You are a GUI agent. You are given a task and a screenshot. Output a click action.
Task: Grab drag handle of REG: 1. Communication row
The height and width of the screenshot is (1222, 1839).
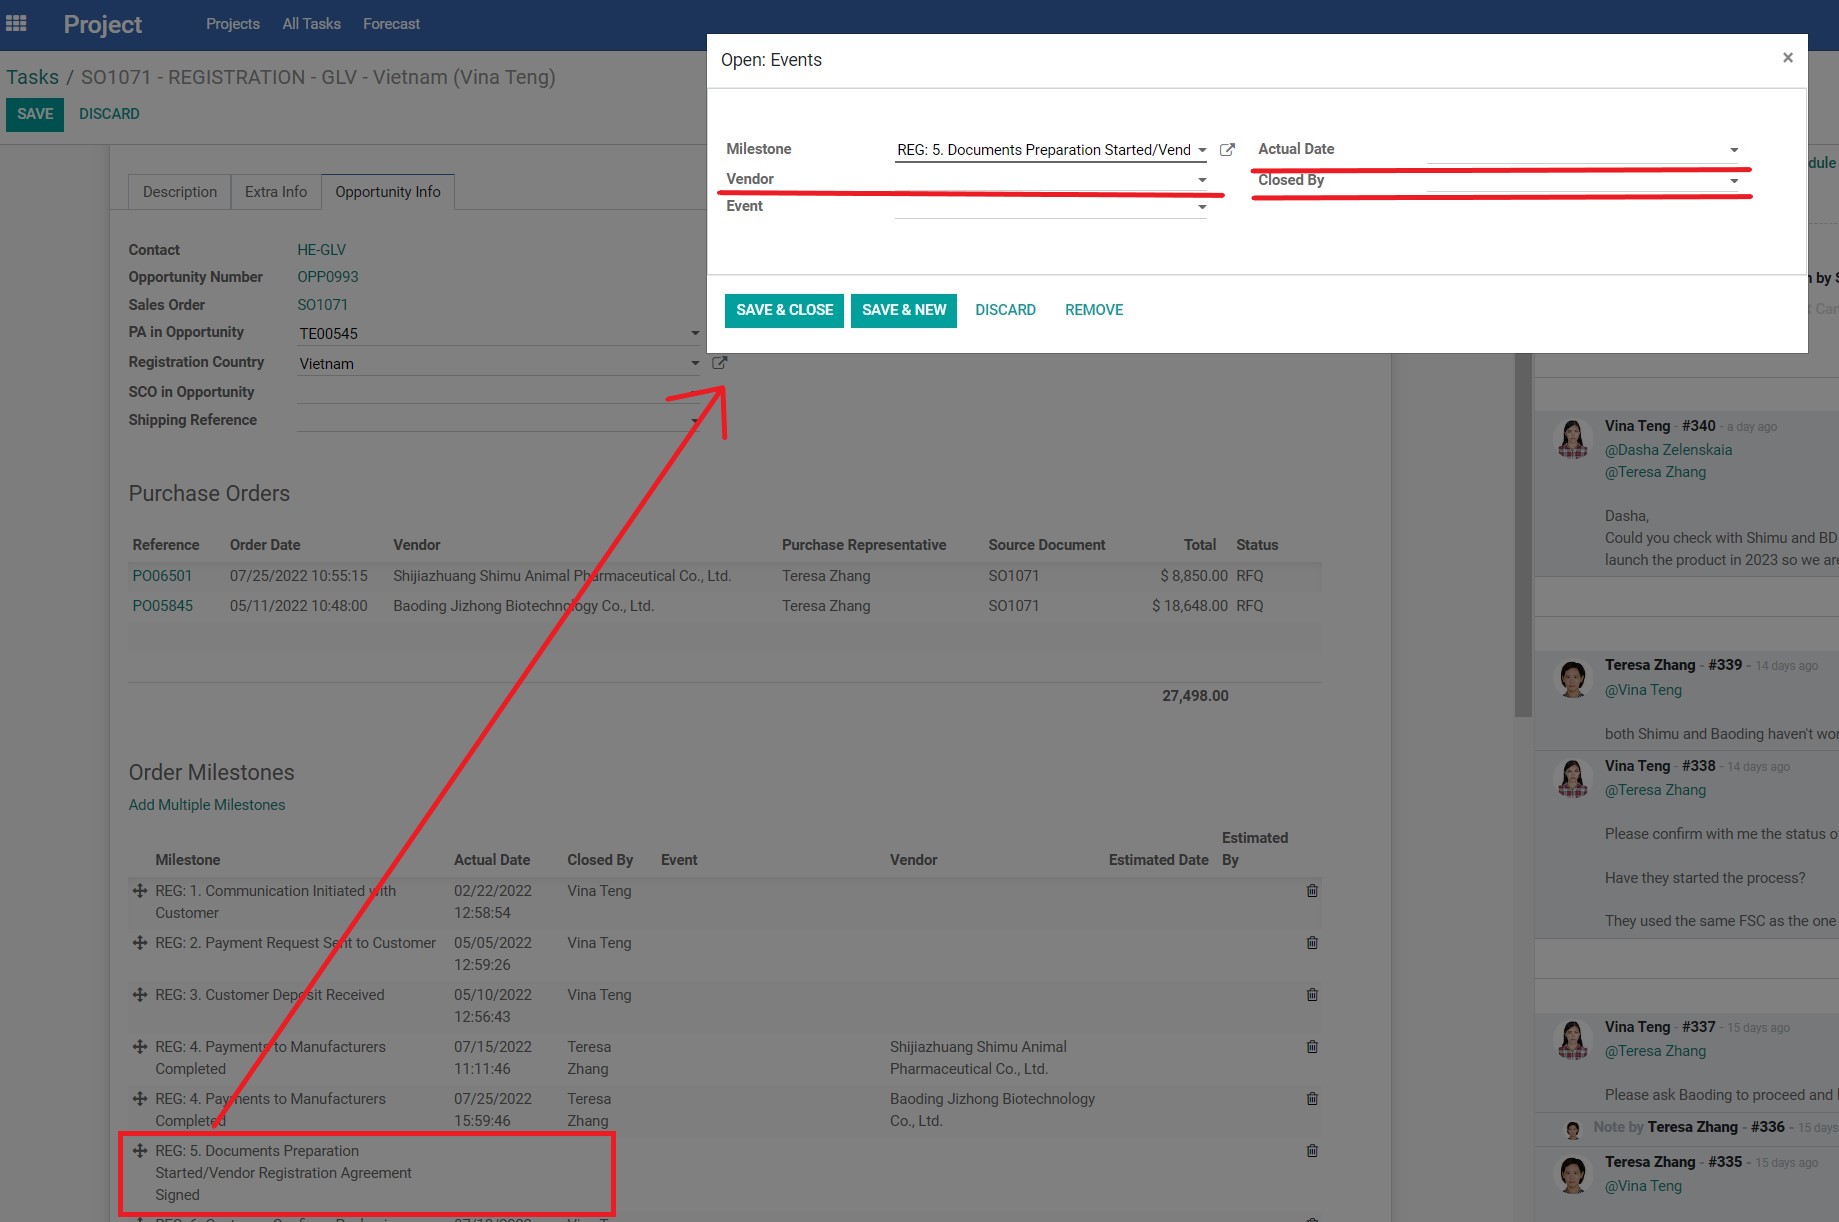pyautogui.click(x=140, y=890)
